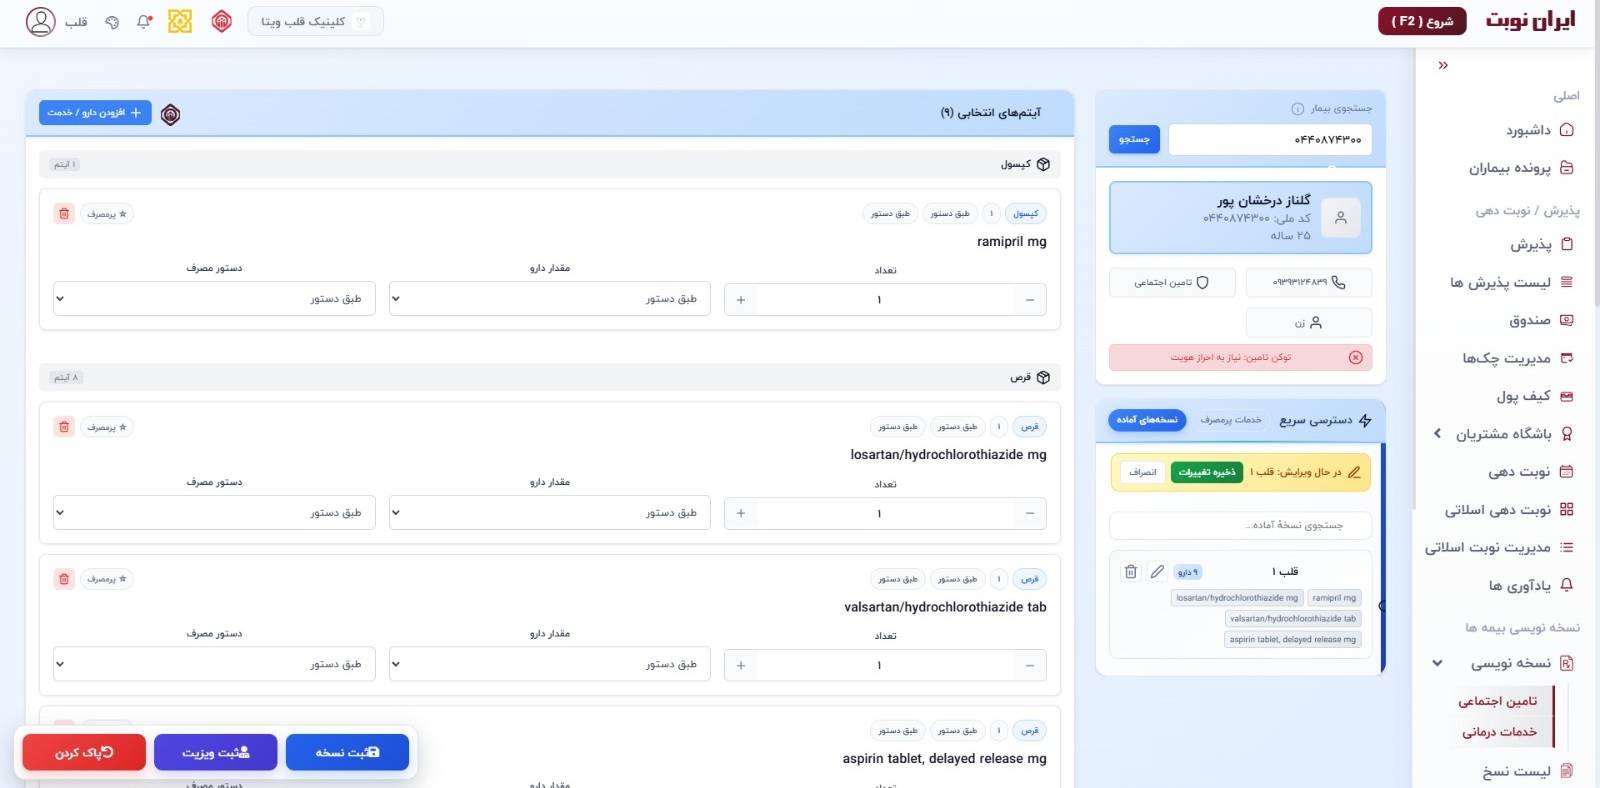The width and height of the screenshot is (1600, 788).
Task: Decrease valsartan/hydrochlorothiazide quantity with minus
Action: [1030, 666]
